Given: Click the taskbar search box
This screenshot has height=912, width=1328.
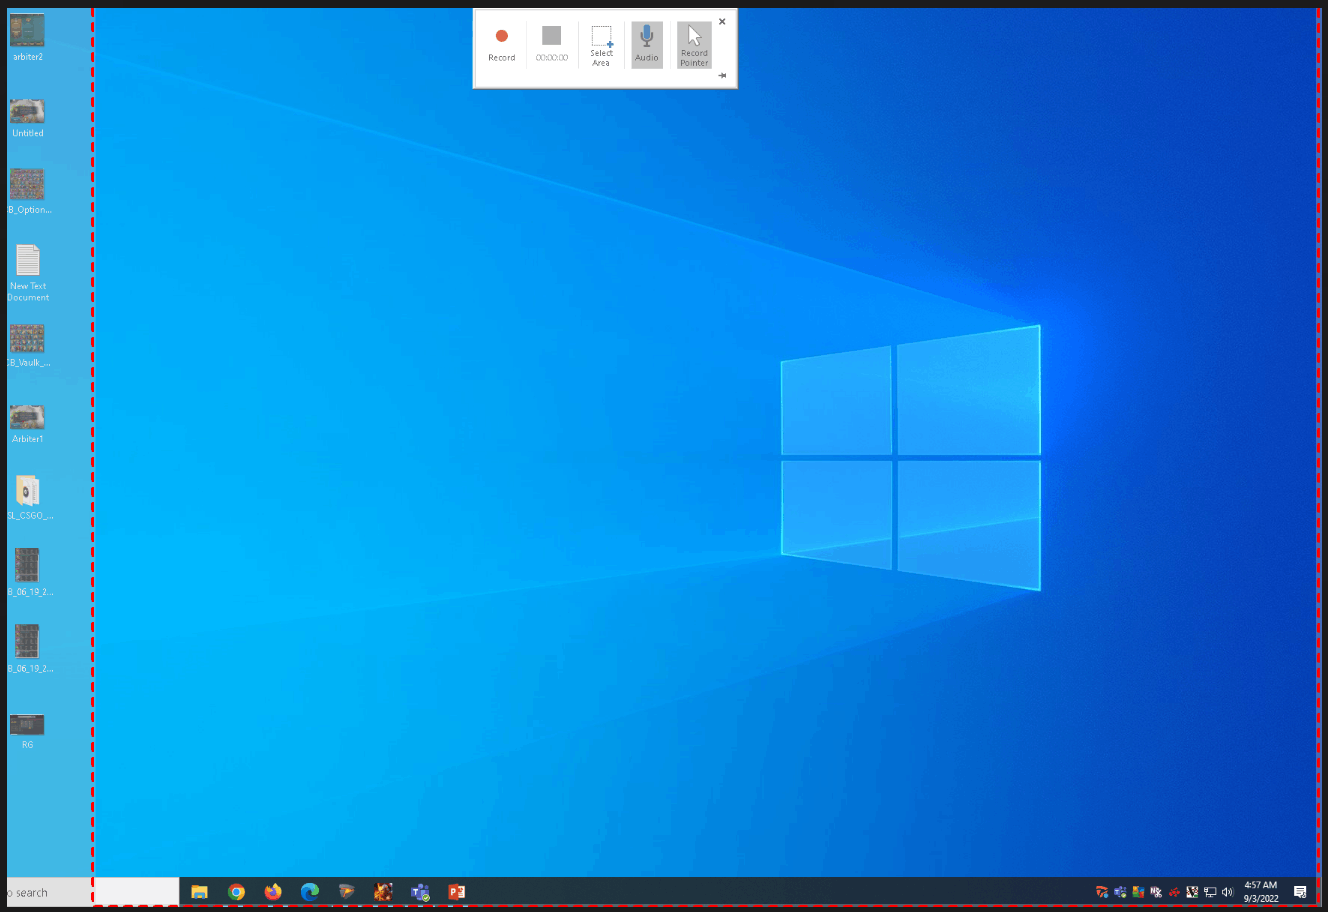Looking at the screenshot, I should [x=92, y=892].
